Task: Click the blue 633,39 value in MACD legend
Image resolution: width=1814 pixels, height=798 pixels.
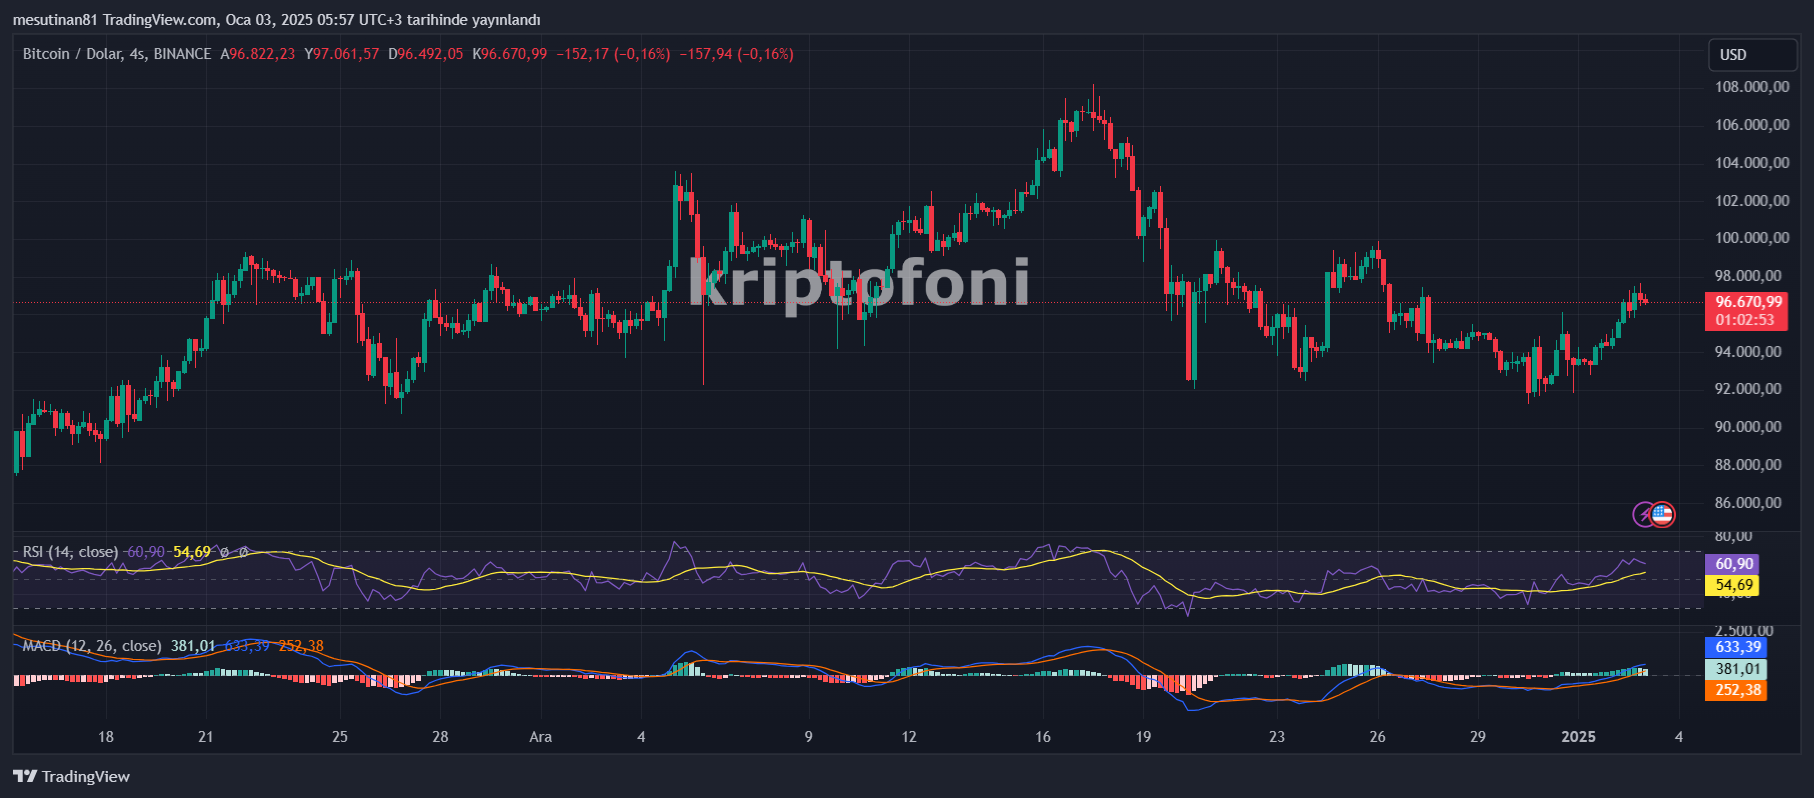Action: (x=247, y=646)
